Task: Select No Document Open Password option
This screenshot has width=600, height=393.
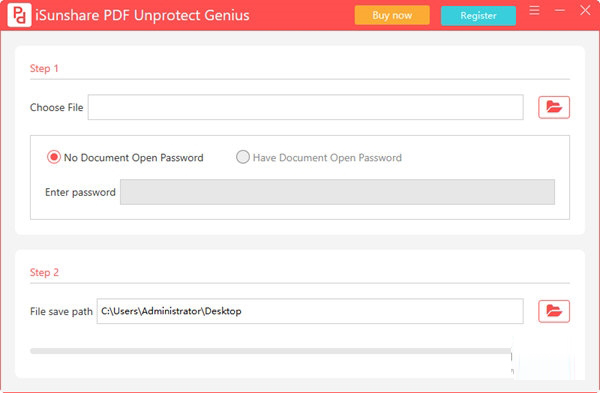Action: pyautogui.click(x=125, y=157)
